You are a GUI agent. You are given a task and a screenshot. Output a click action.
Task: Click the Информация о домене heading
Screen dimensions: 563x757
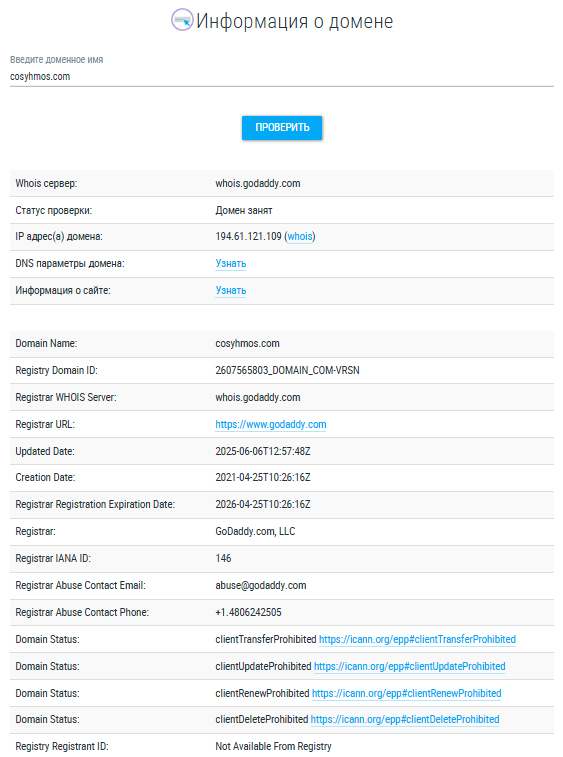point(295,21)
